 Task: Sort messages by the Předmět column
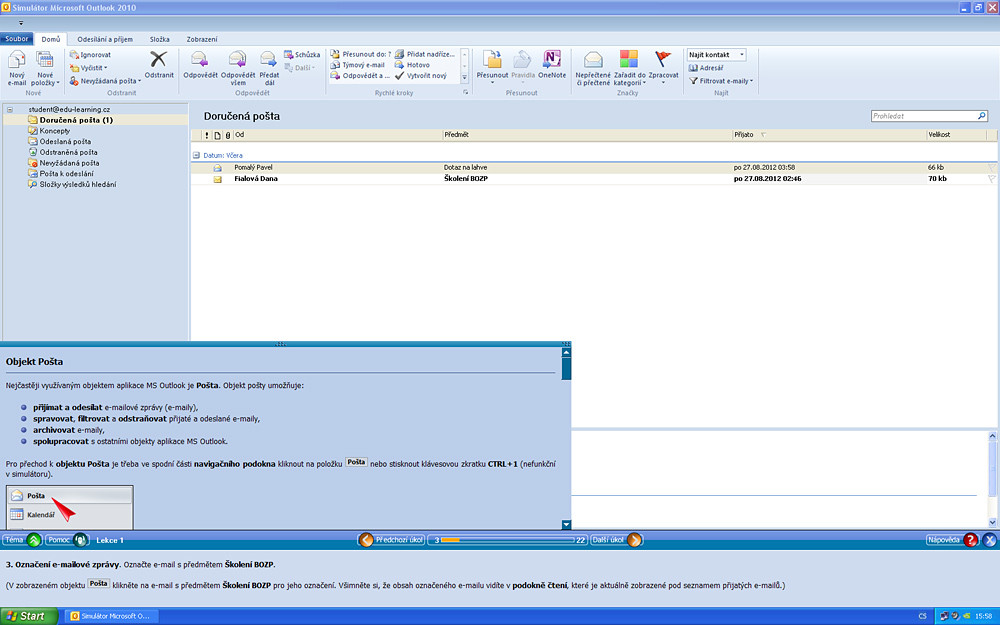[x=587, y=135]
